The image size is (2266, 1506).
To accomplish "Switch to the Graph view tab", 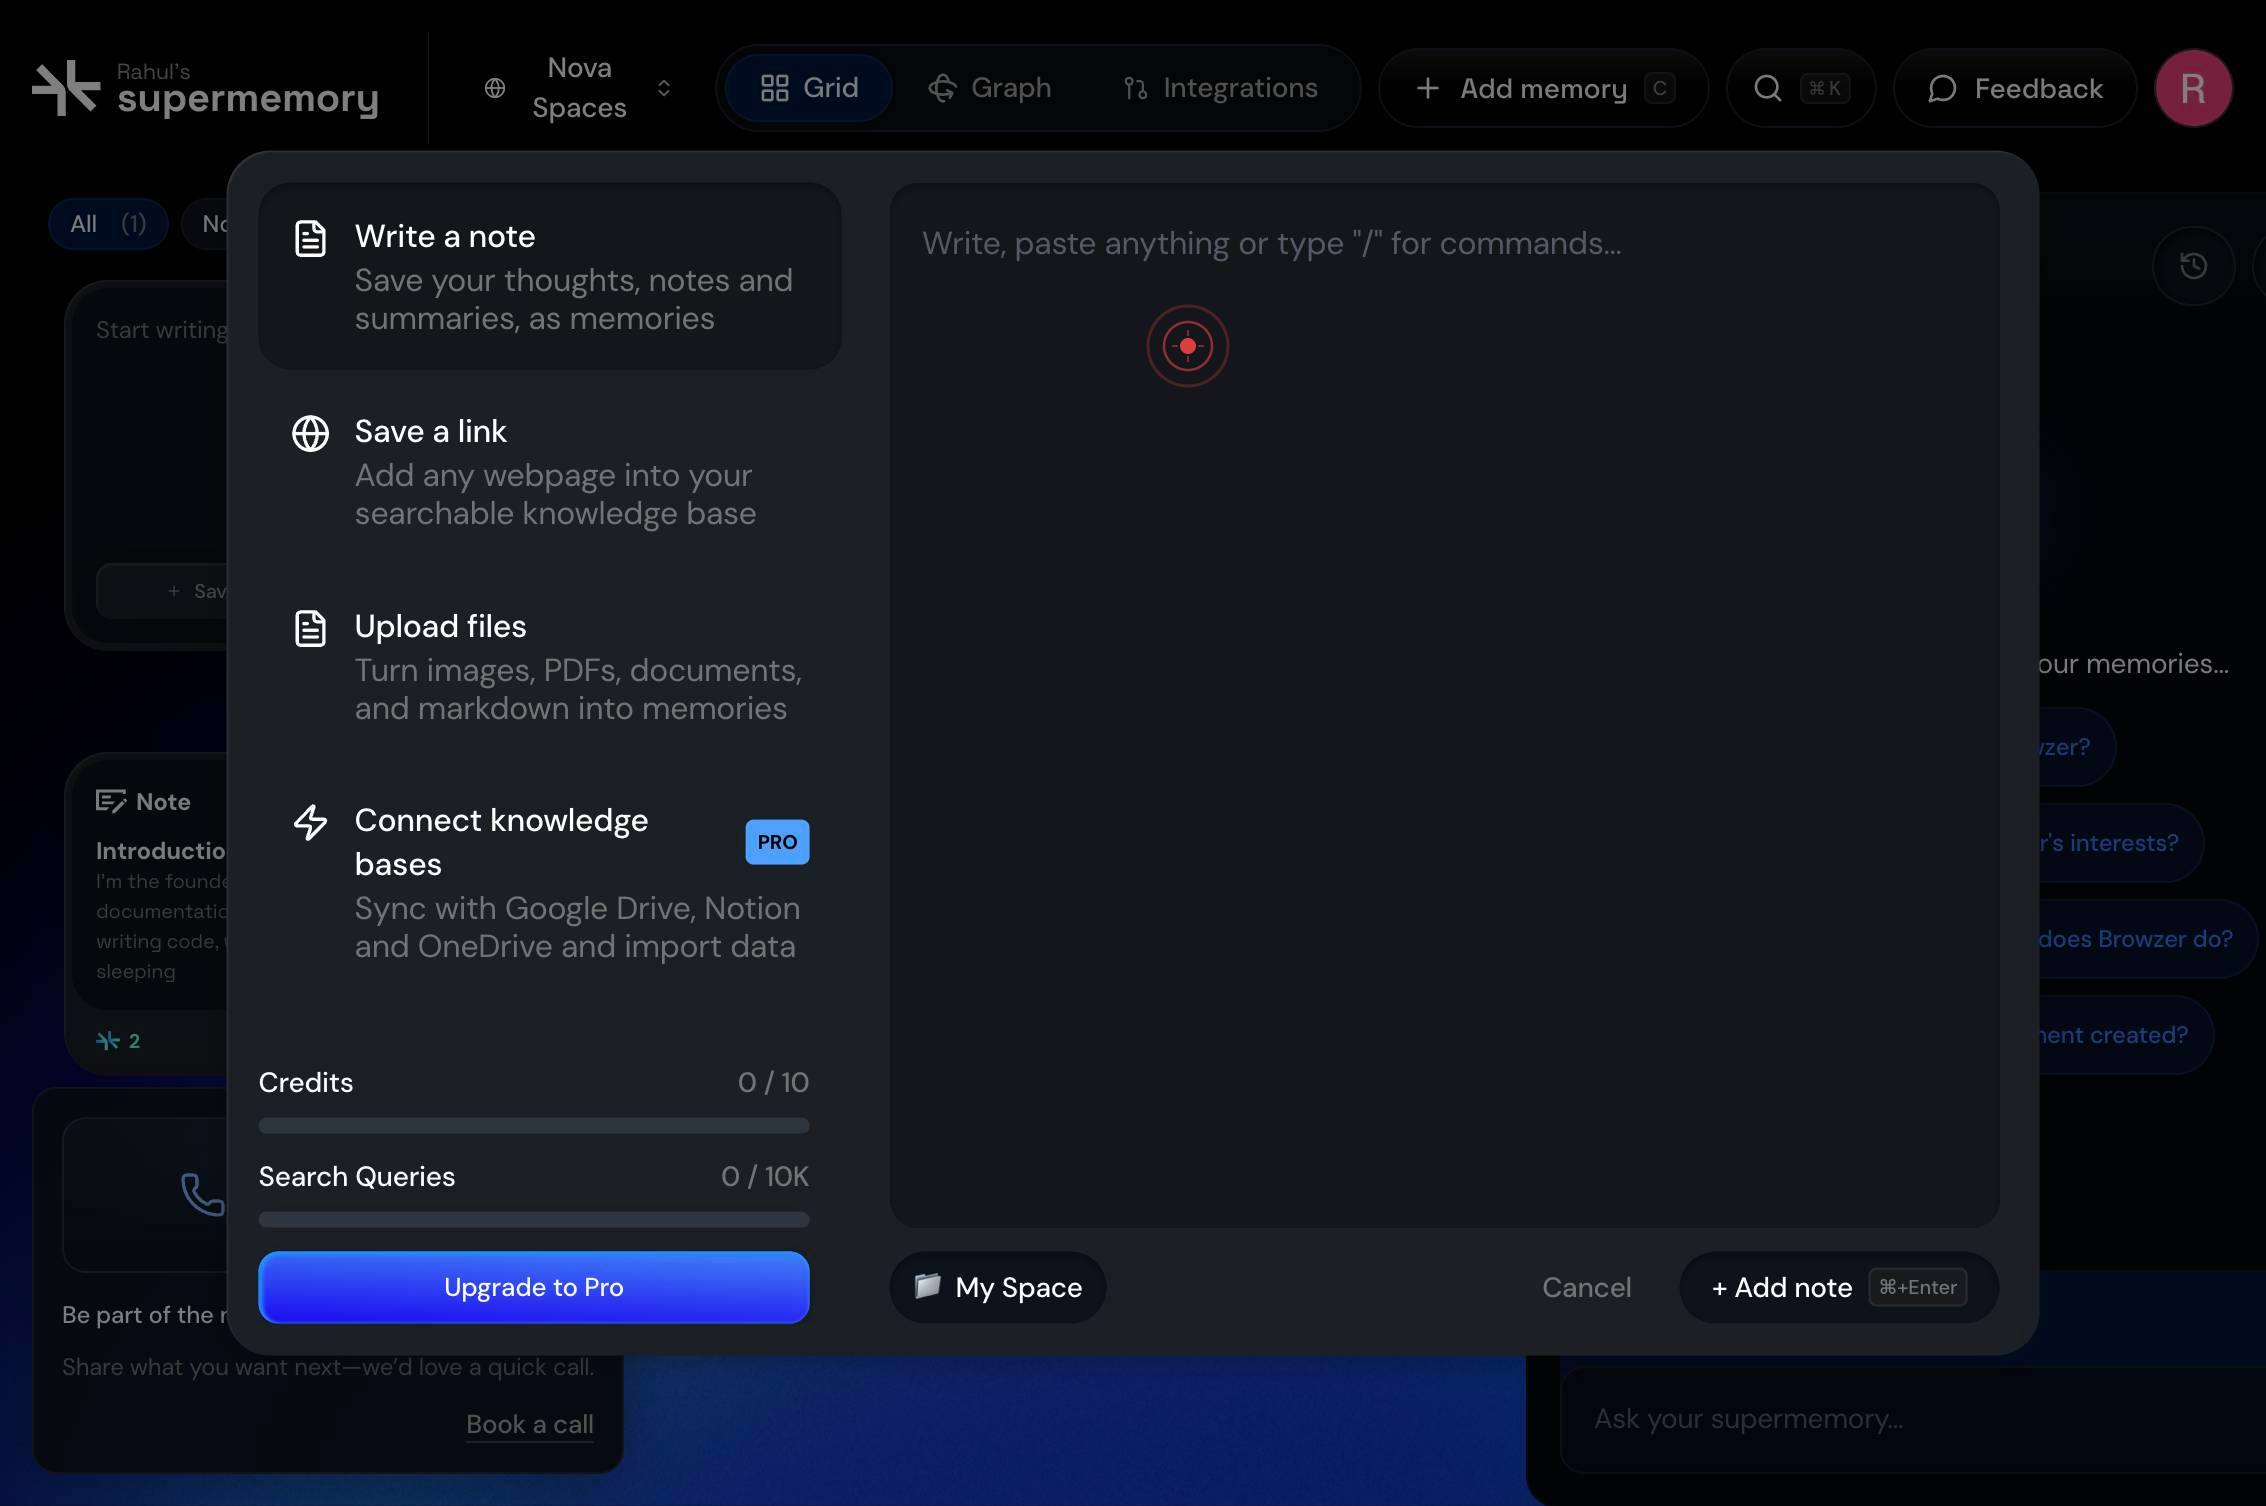I will pyautogui.click(x=989, y=88).
